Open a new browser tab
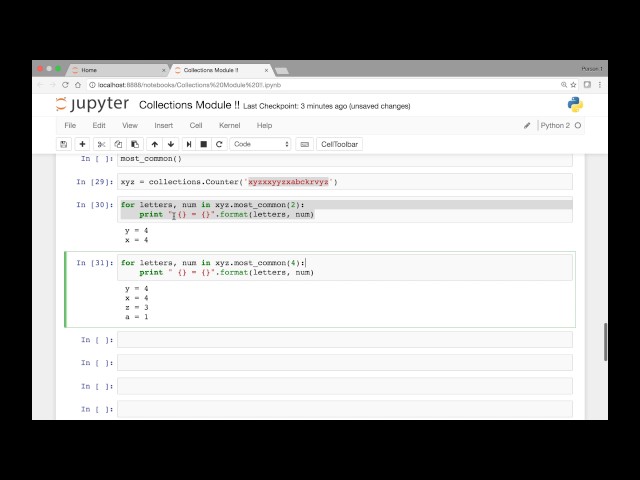 [x=282, y=71]
